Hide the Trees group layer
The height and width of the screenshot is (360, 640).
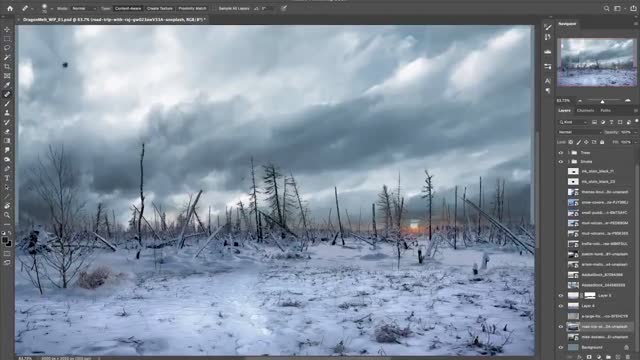tap(561, 153)
